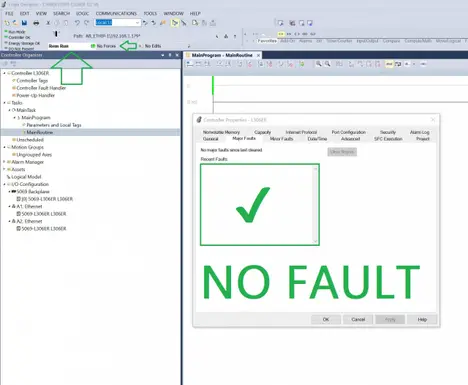Click the Redo arrow icon

87,23
